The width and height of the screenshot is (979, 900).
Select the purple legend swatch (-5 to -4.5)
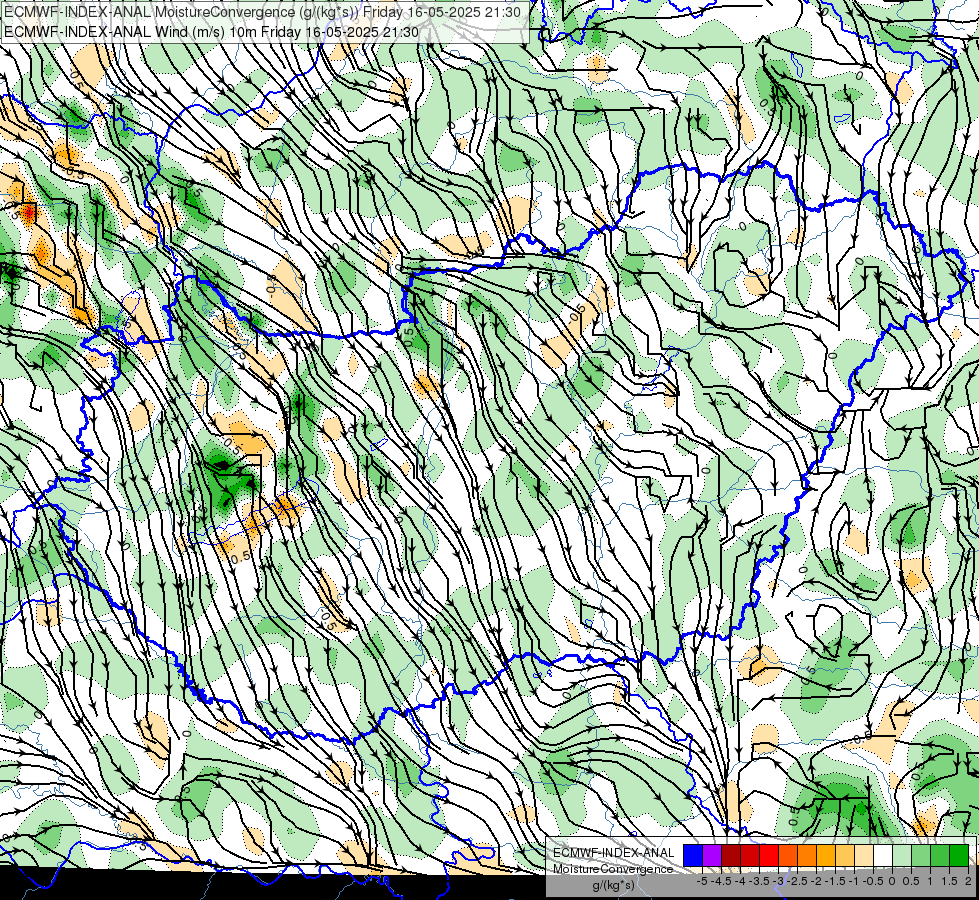[712, 855]
